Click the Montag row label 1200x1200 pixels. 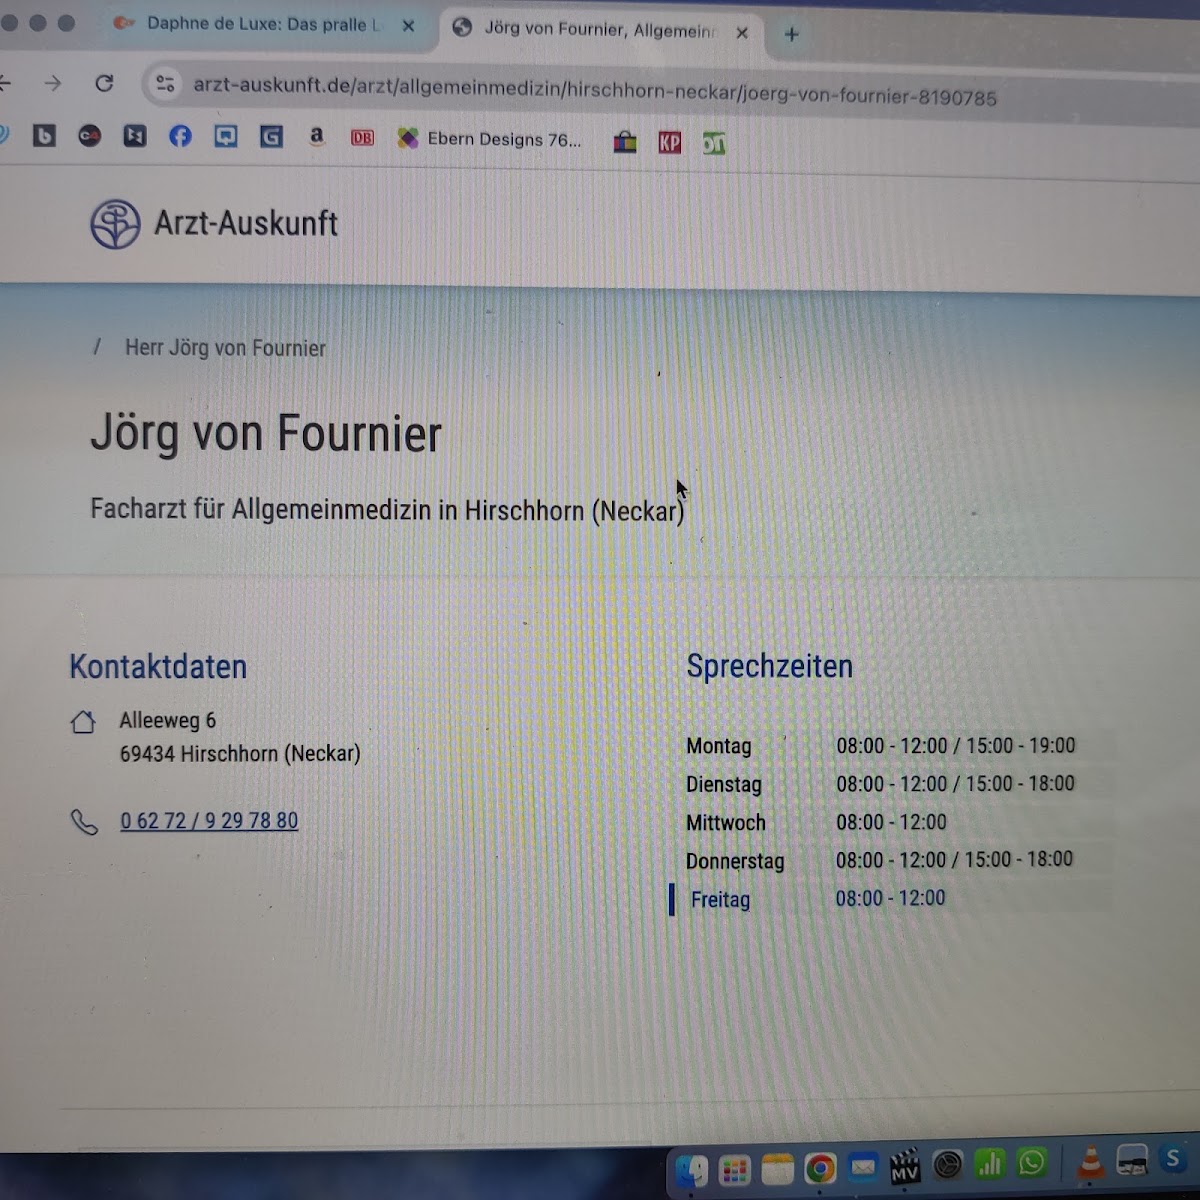point(719,746)
